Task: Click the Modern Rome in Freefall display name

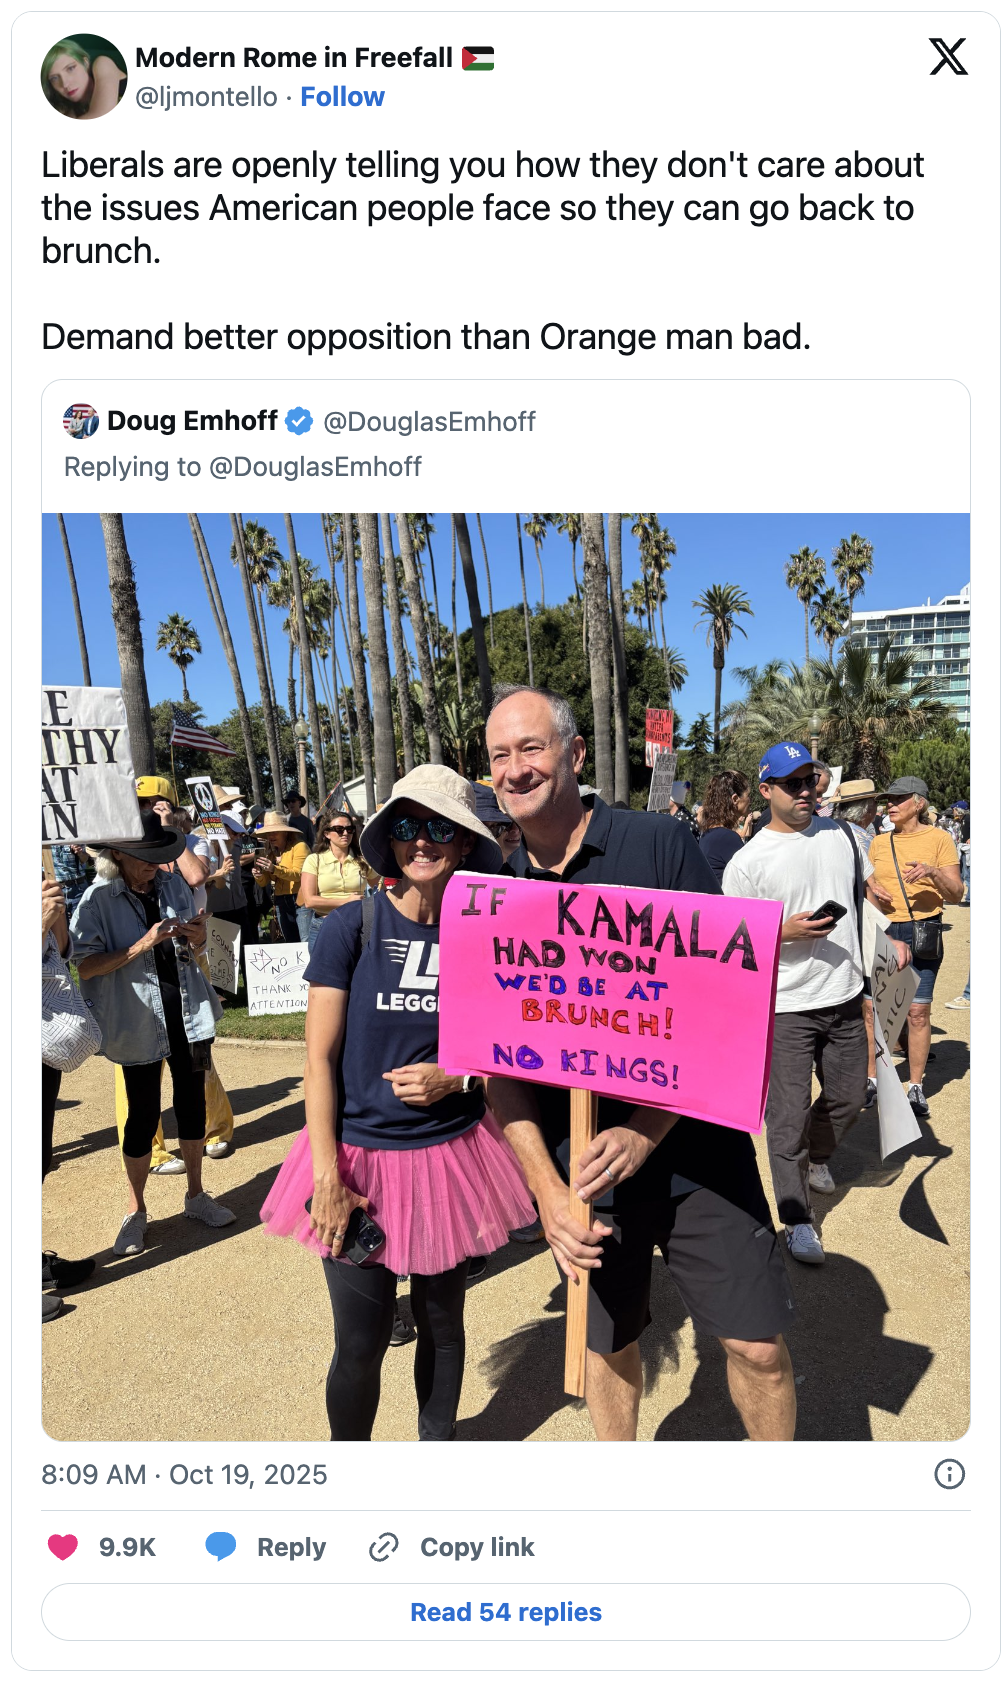Action: pyautogui.click(x=294, y=58)
